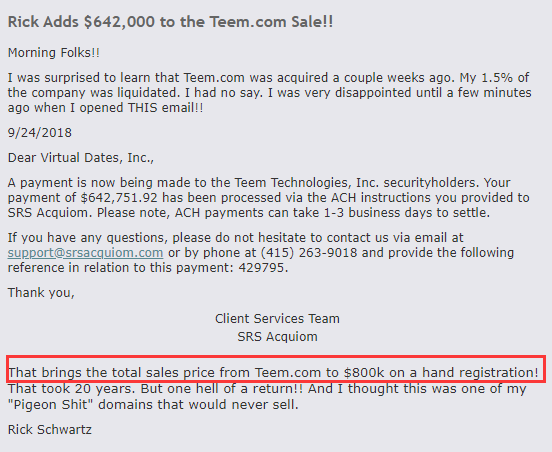The image size is (552, 452).
Task: Select the 9/24/2018 date line
Action: point(40,133)
